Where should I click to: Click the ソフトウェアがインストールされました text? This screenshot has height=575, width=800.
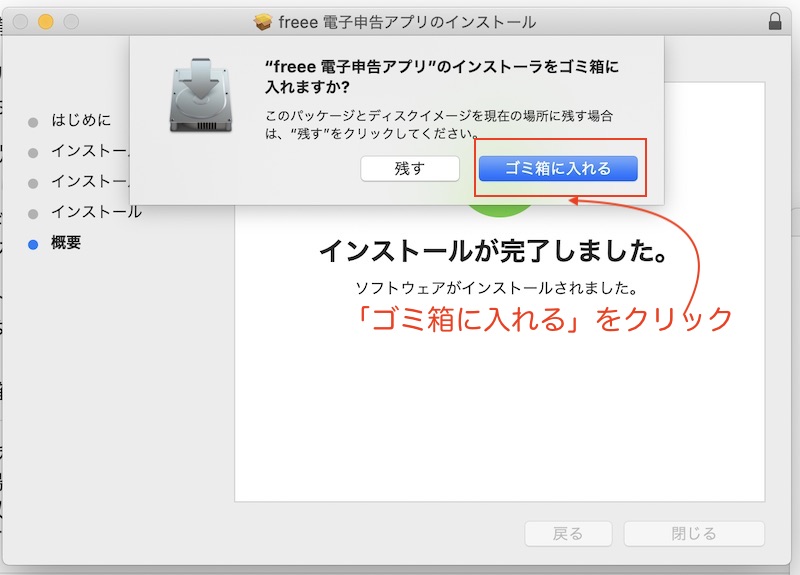(496, 288)
